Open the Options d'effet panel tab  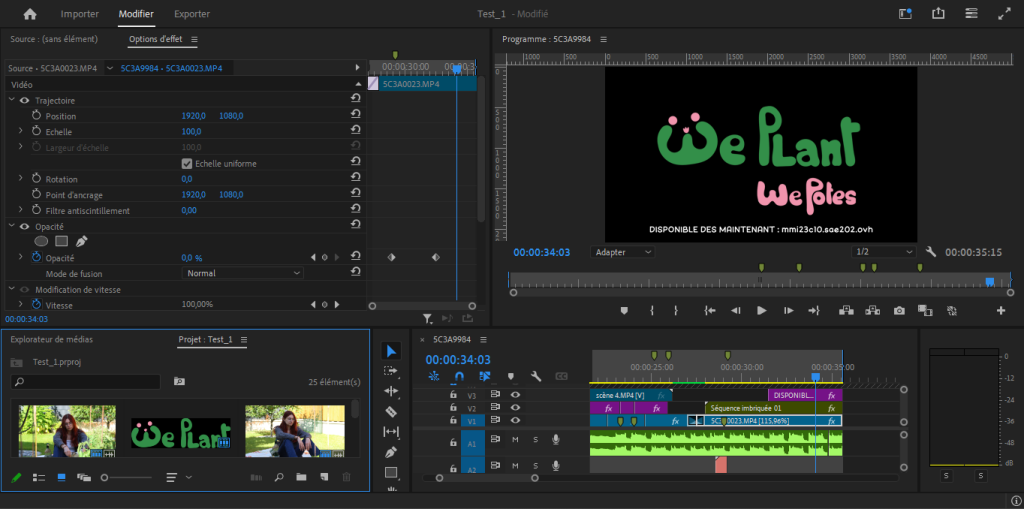click(x=155, y=39)
